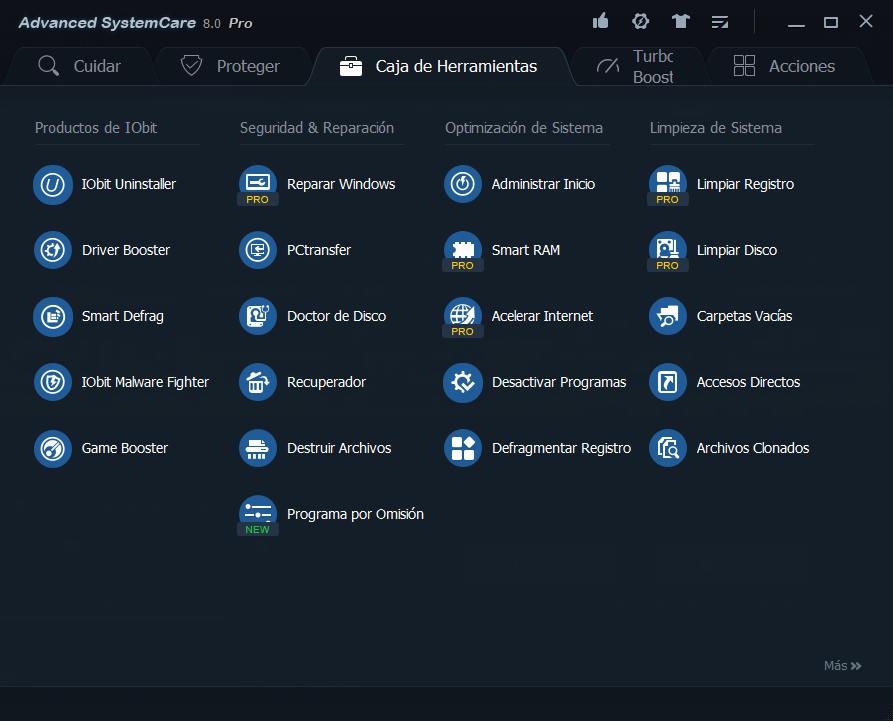The height and width of the screenshot is (721, 893).
Task: Open the Smart Defrag icon
Action: tap(53, 317)
